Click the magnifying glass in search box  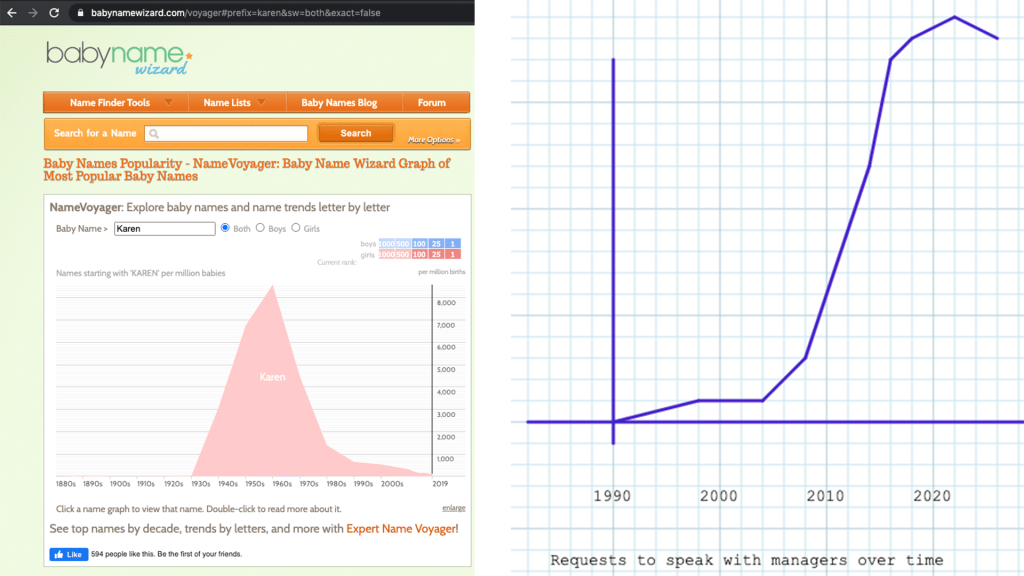154,133
